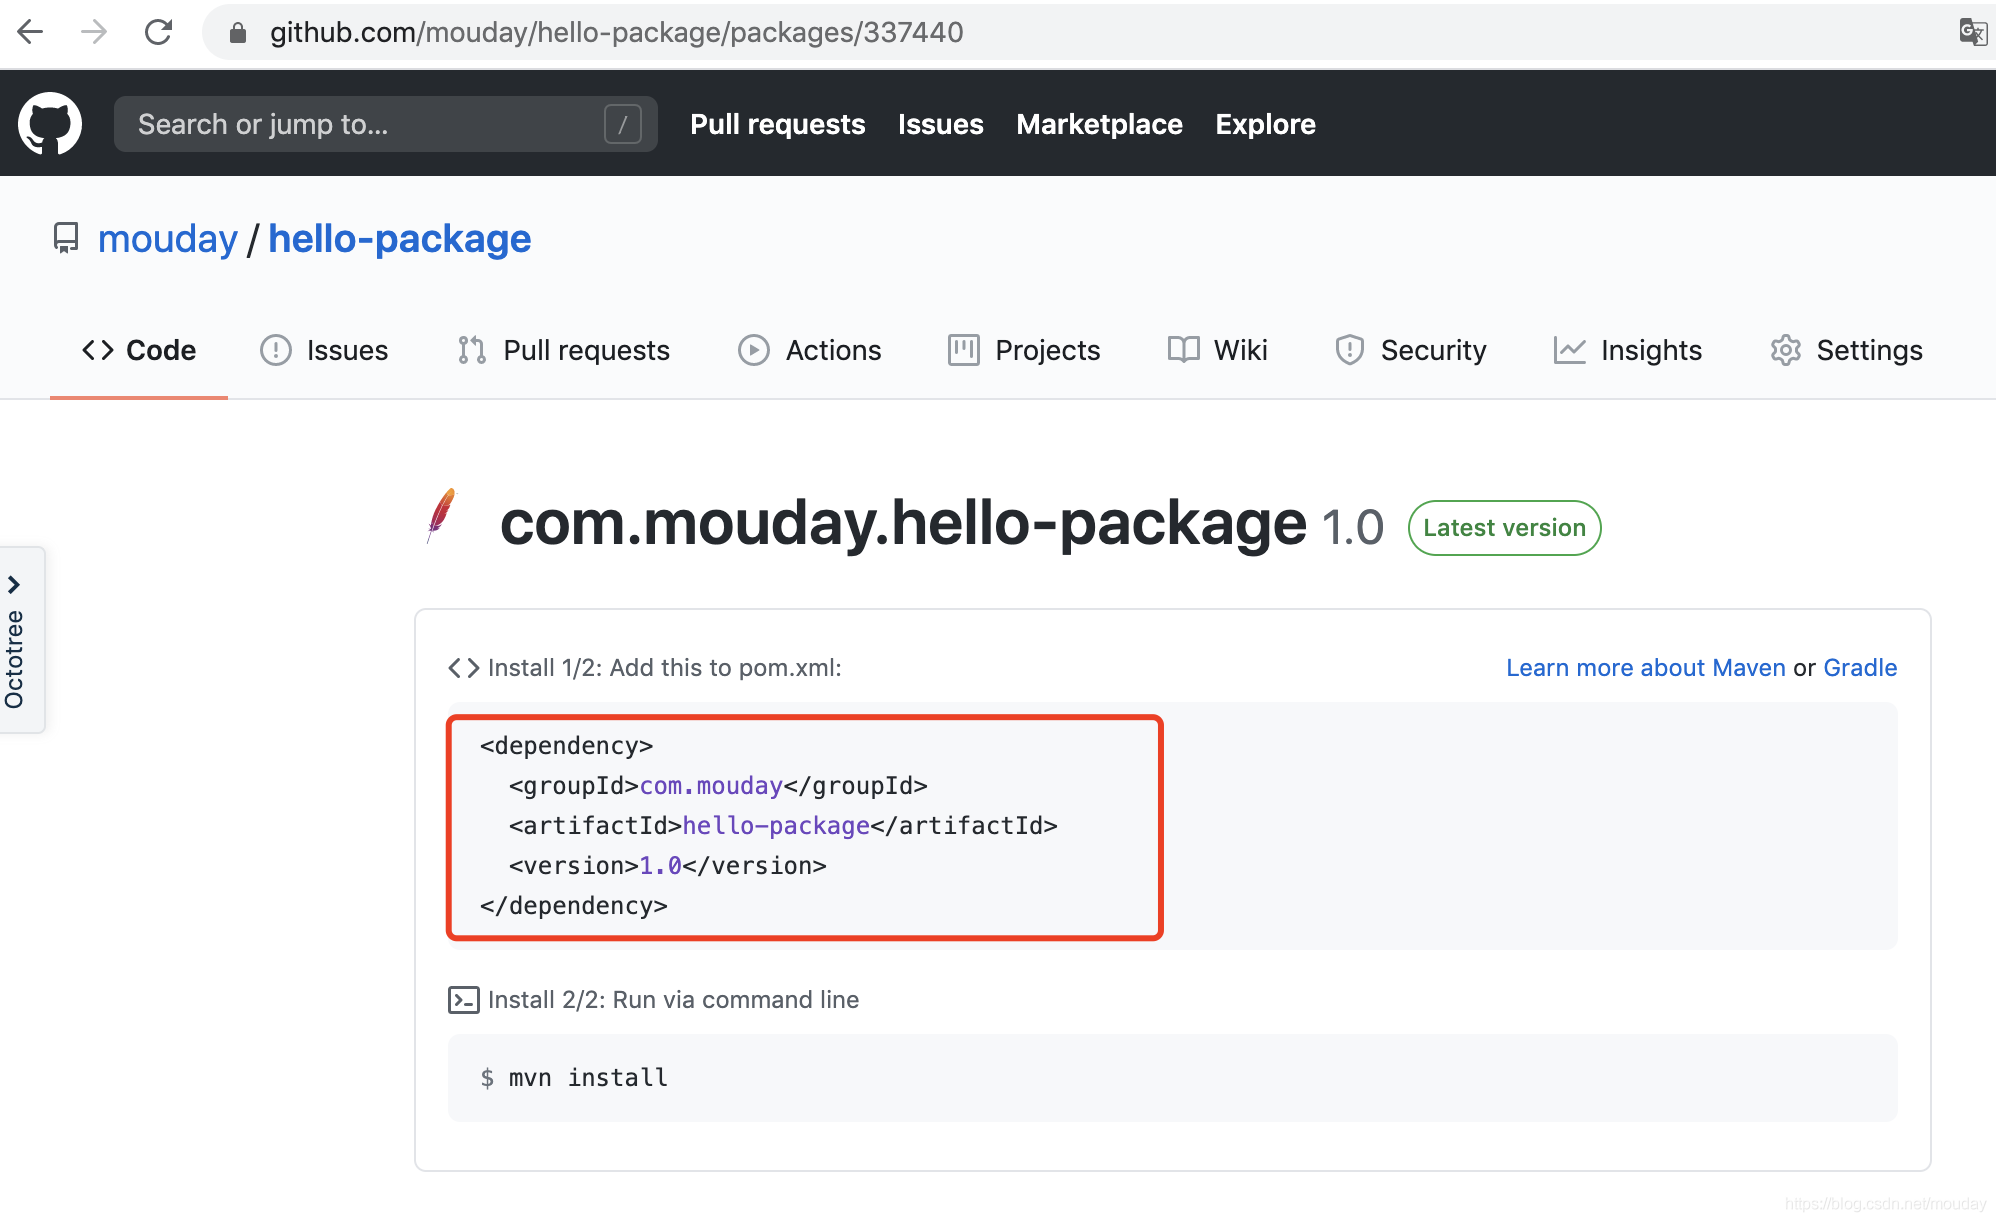This screenshot has width=1996, height=1222.
Task: Click the Pull requests tab icon
Action: (473, 349)
